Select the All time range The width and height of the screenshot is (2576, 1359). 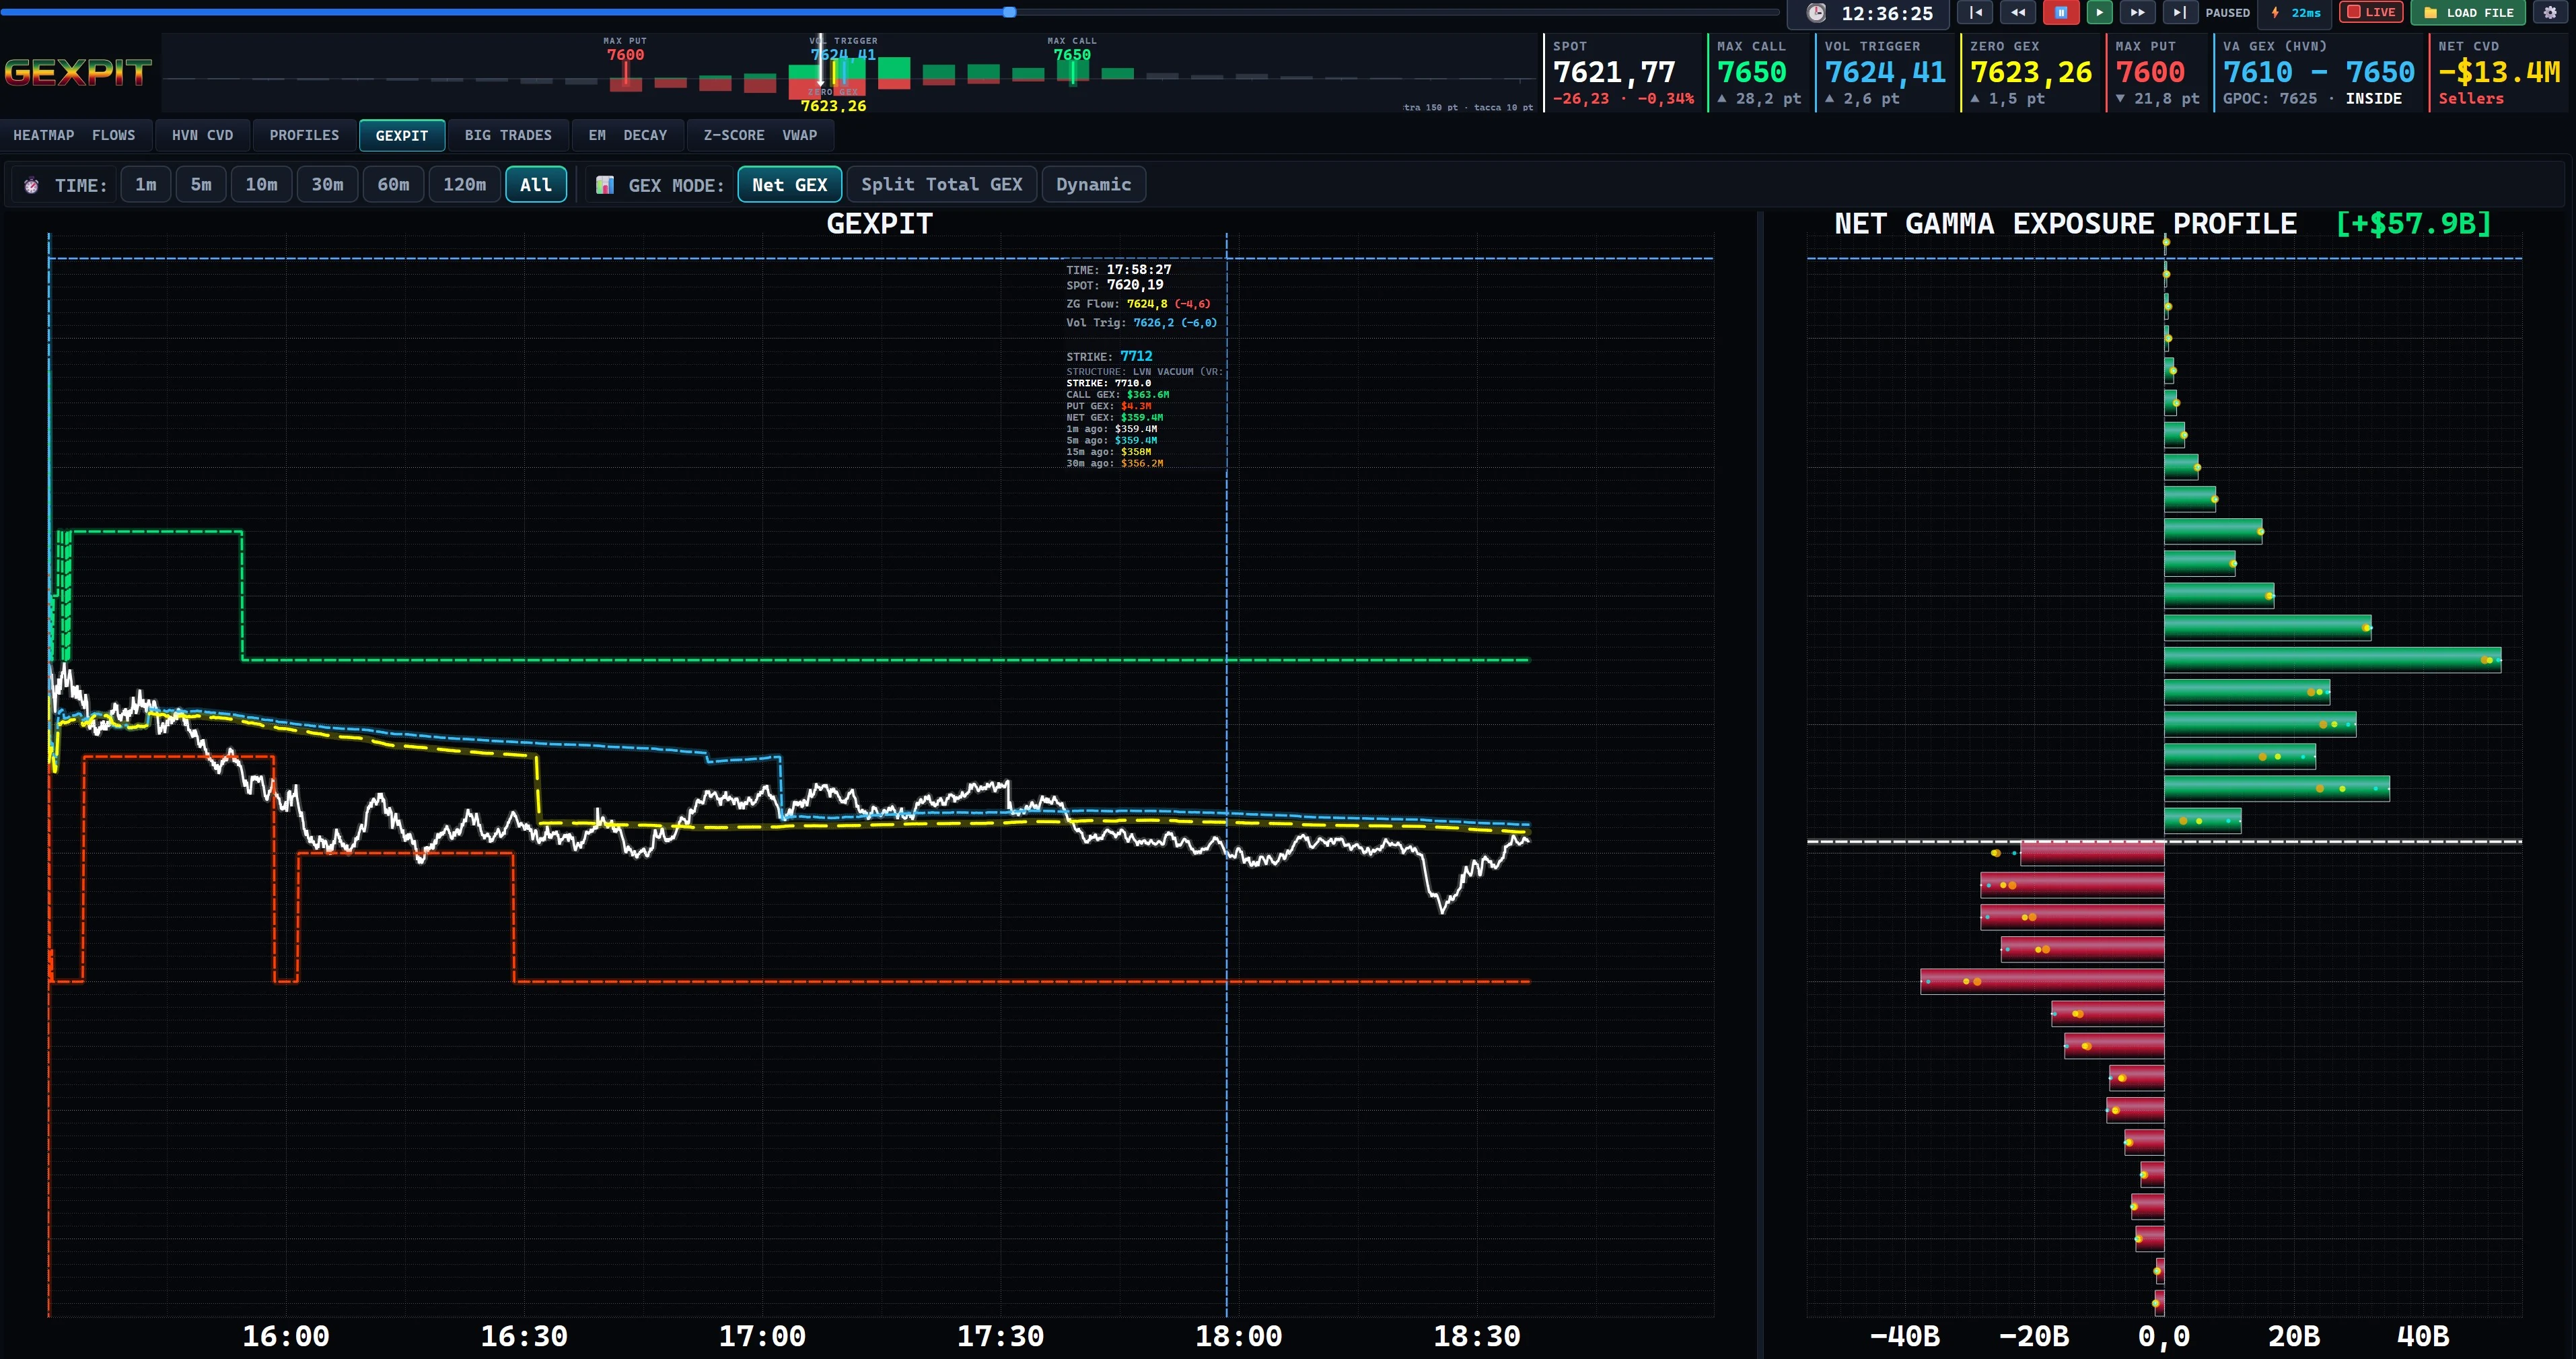click(536, 185)
